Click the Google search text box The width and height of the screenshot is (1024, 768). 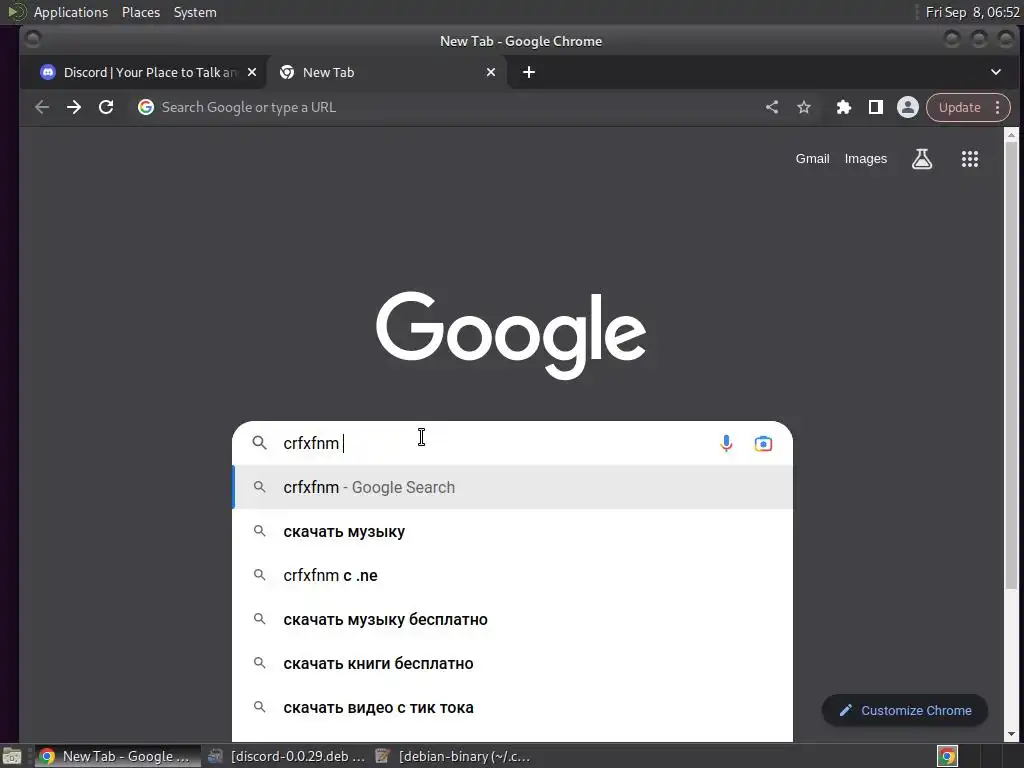pos(496,443)
